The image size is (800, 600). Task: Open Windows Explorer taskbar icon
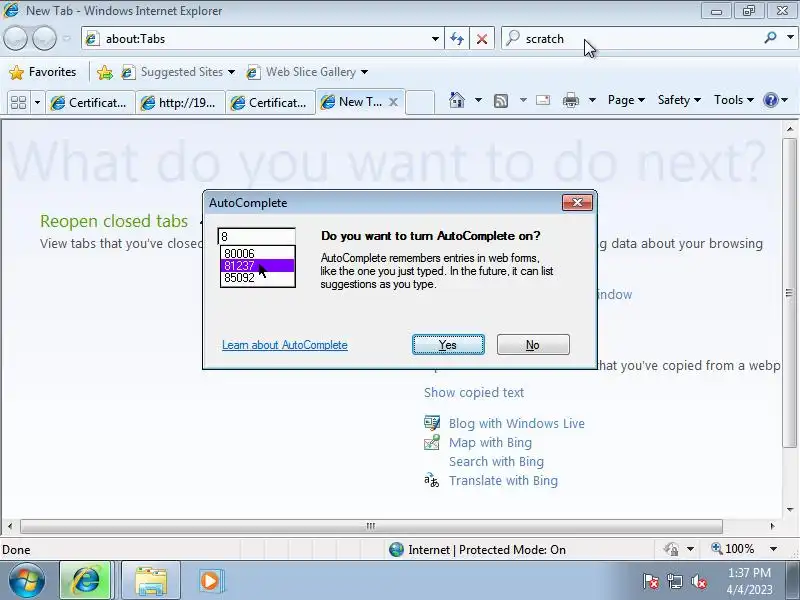coord(151,581)
